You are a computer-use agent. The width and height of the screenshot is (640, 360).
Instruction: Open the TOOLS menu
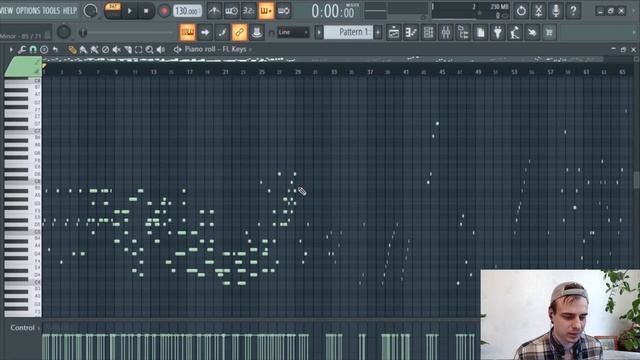tap(51, 11)
